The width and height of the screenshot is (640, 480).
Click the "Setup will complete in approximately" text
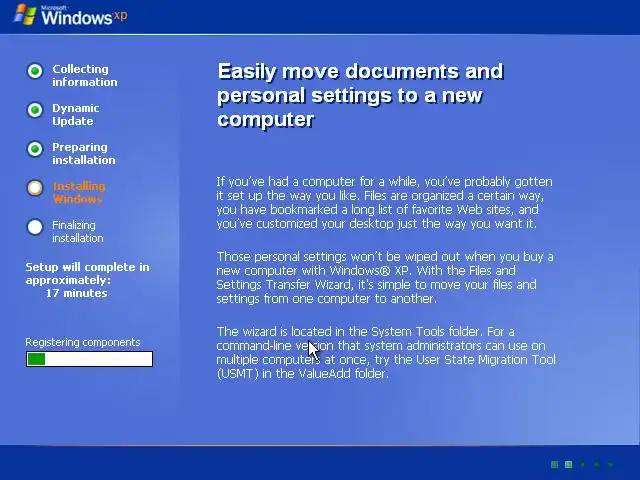point(87,273)
